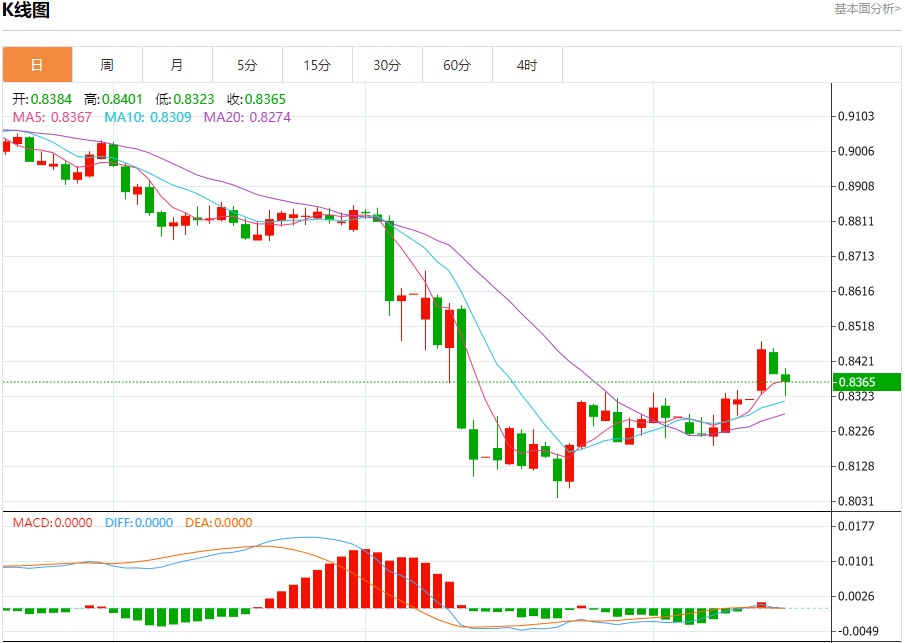Switch to the 4时 interval tab
The width and height of the screenshot is (905, 643).
pos(527,65)
